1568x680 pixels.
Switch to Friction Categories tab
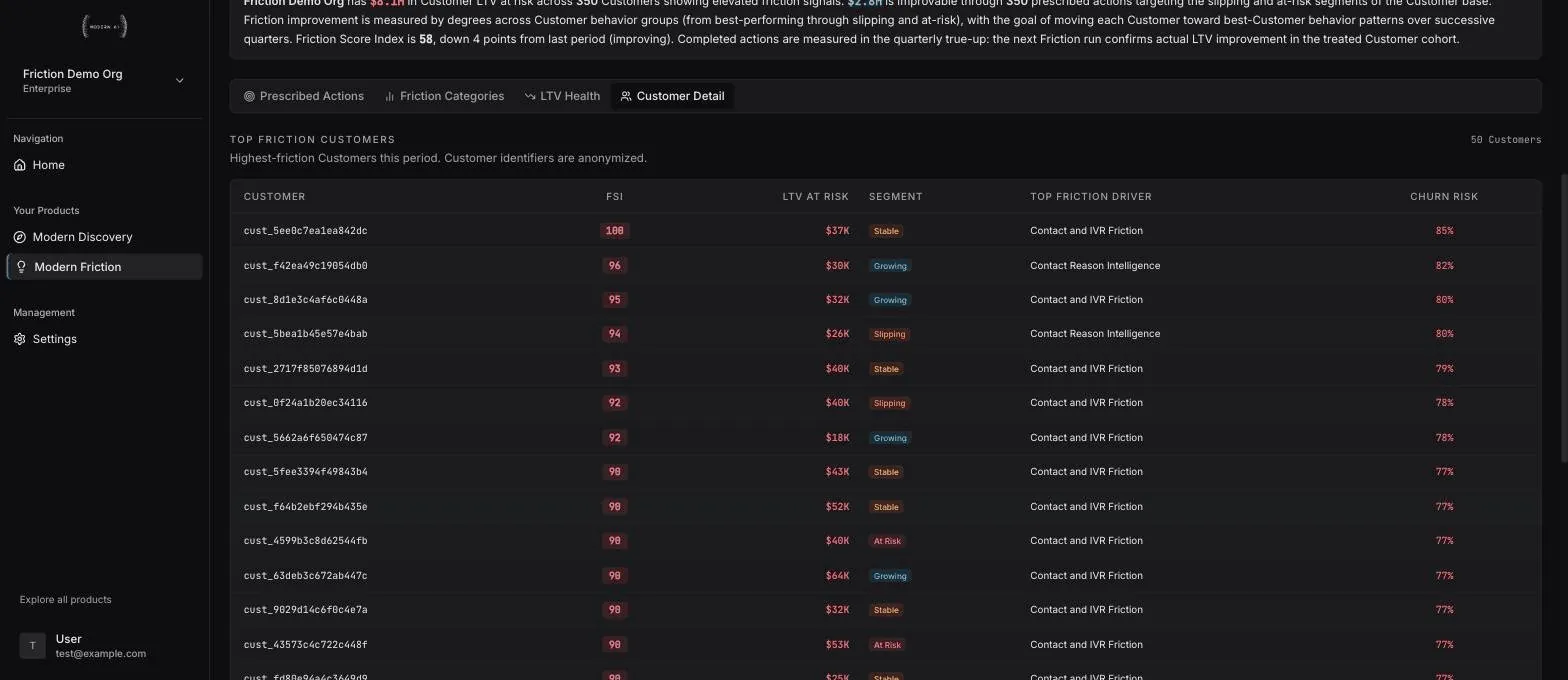(444, 96)
